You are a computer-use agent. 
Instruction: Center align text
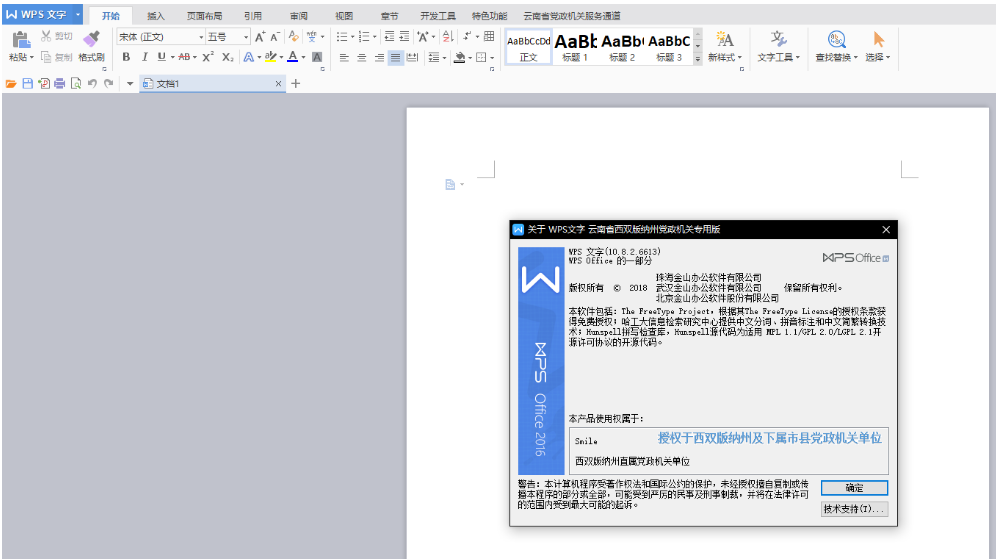tap(361, 57)
